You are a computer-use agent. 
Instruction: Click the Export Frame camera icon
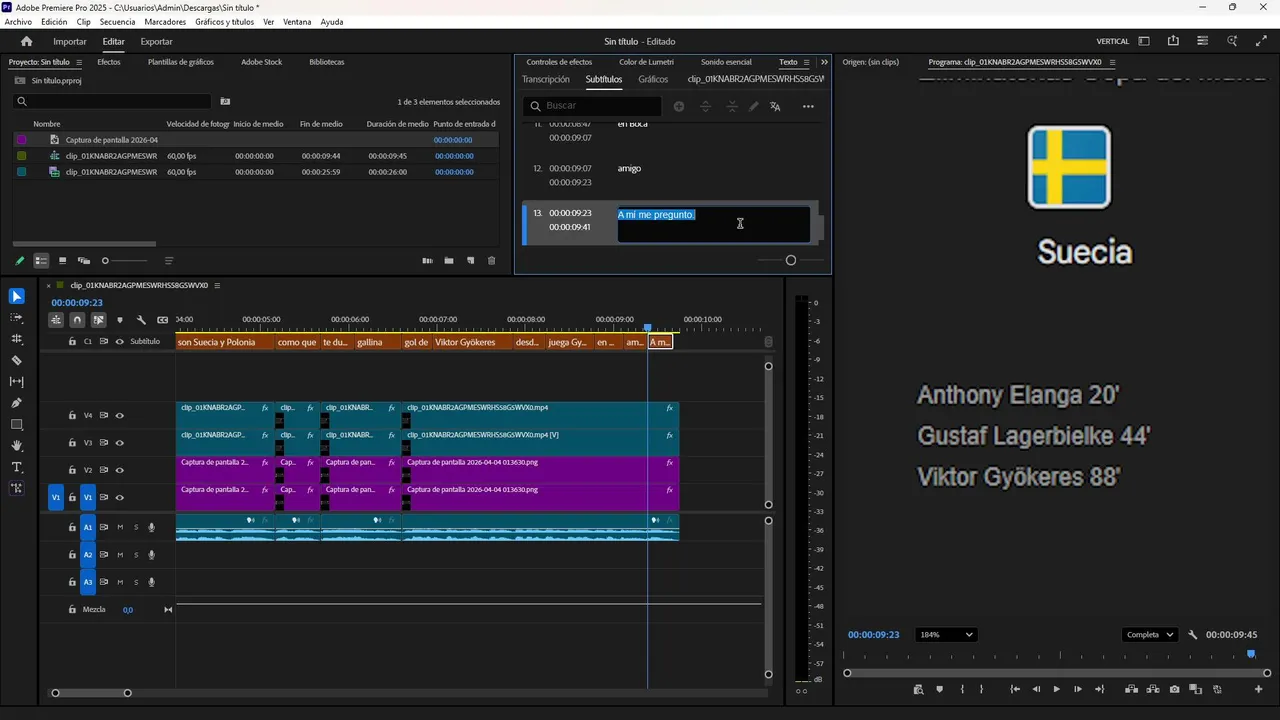click(x=1174, y=689)
